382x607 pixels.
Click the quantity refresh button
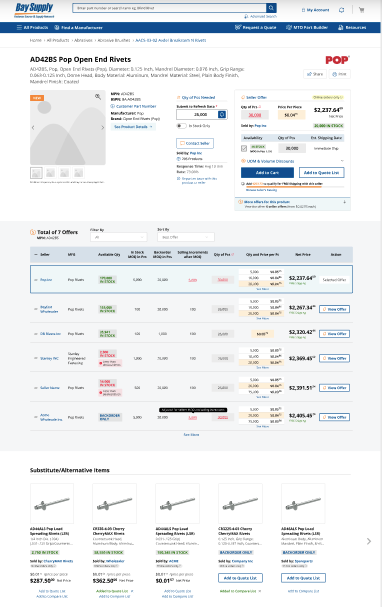pyautogui.click(x=222, y=115)
